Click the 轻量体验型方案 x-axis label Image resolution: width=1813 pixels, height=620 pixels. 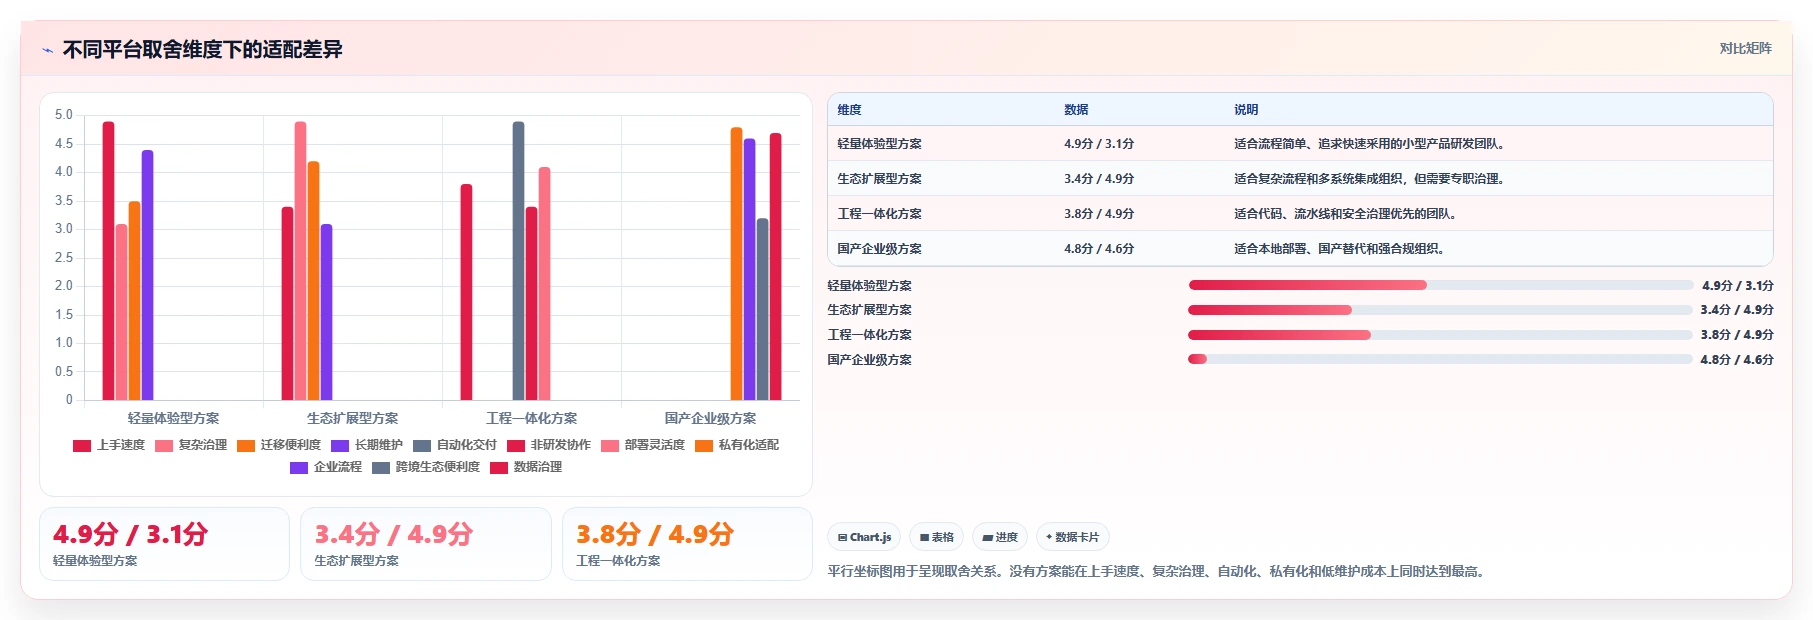click(x=173, y=418)
